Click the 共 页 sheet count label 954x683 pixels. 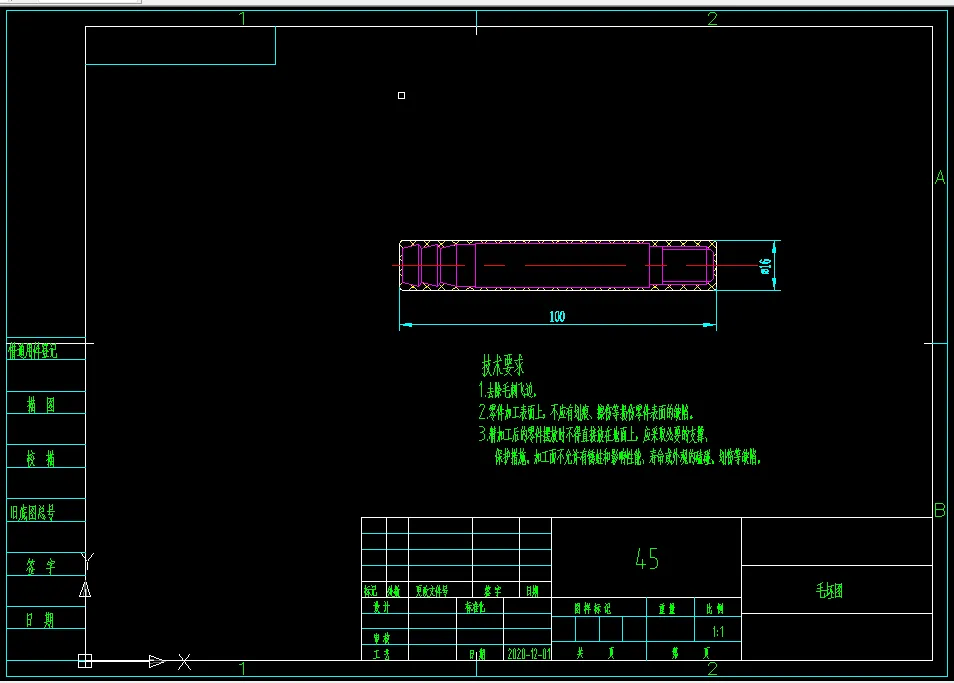tap(595, 653)
